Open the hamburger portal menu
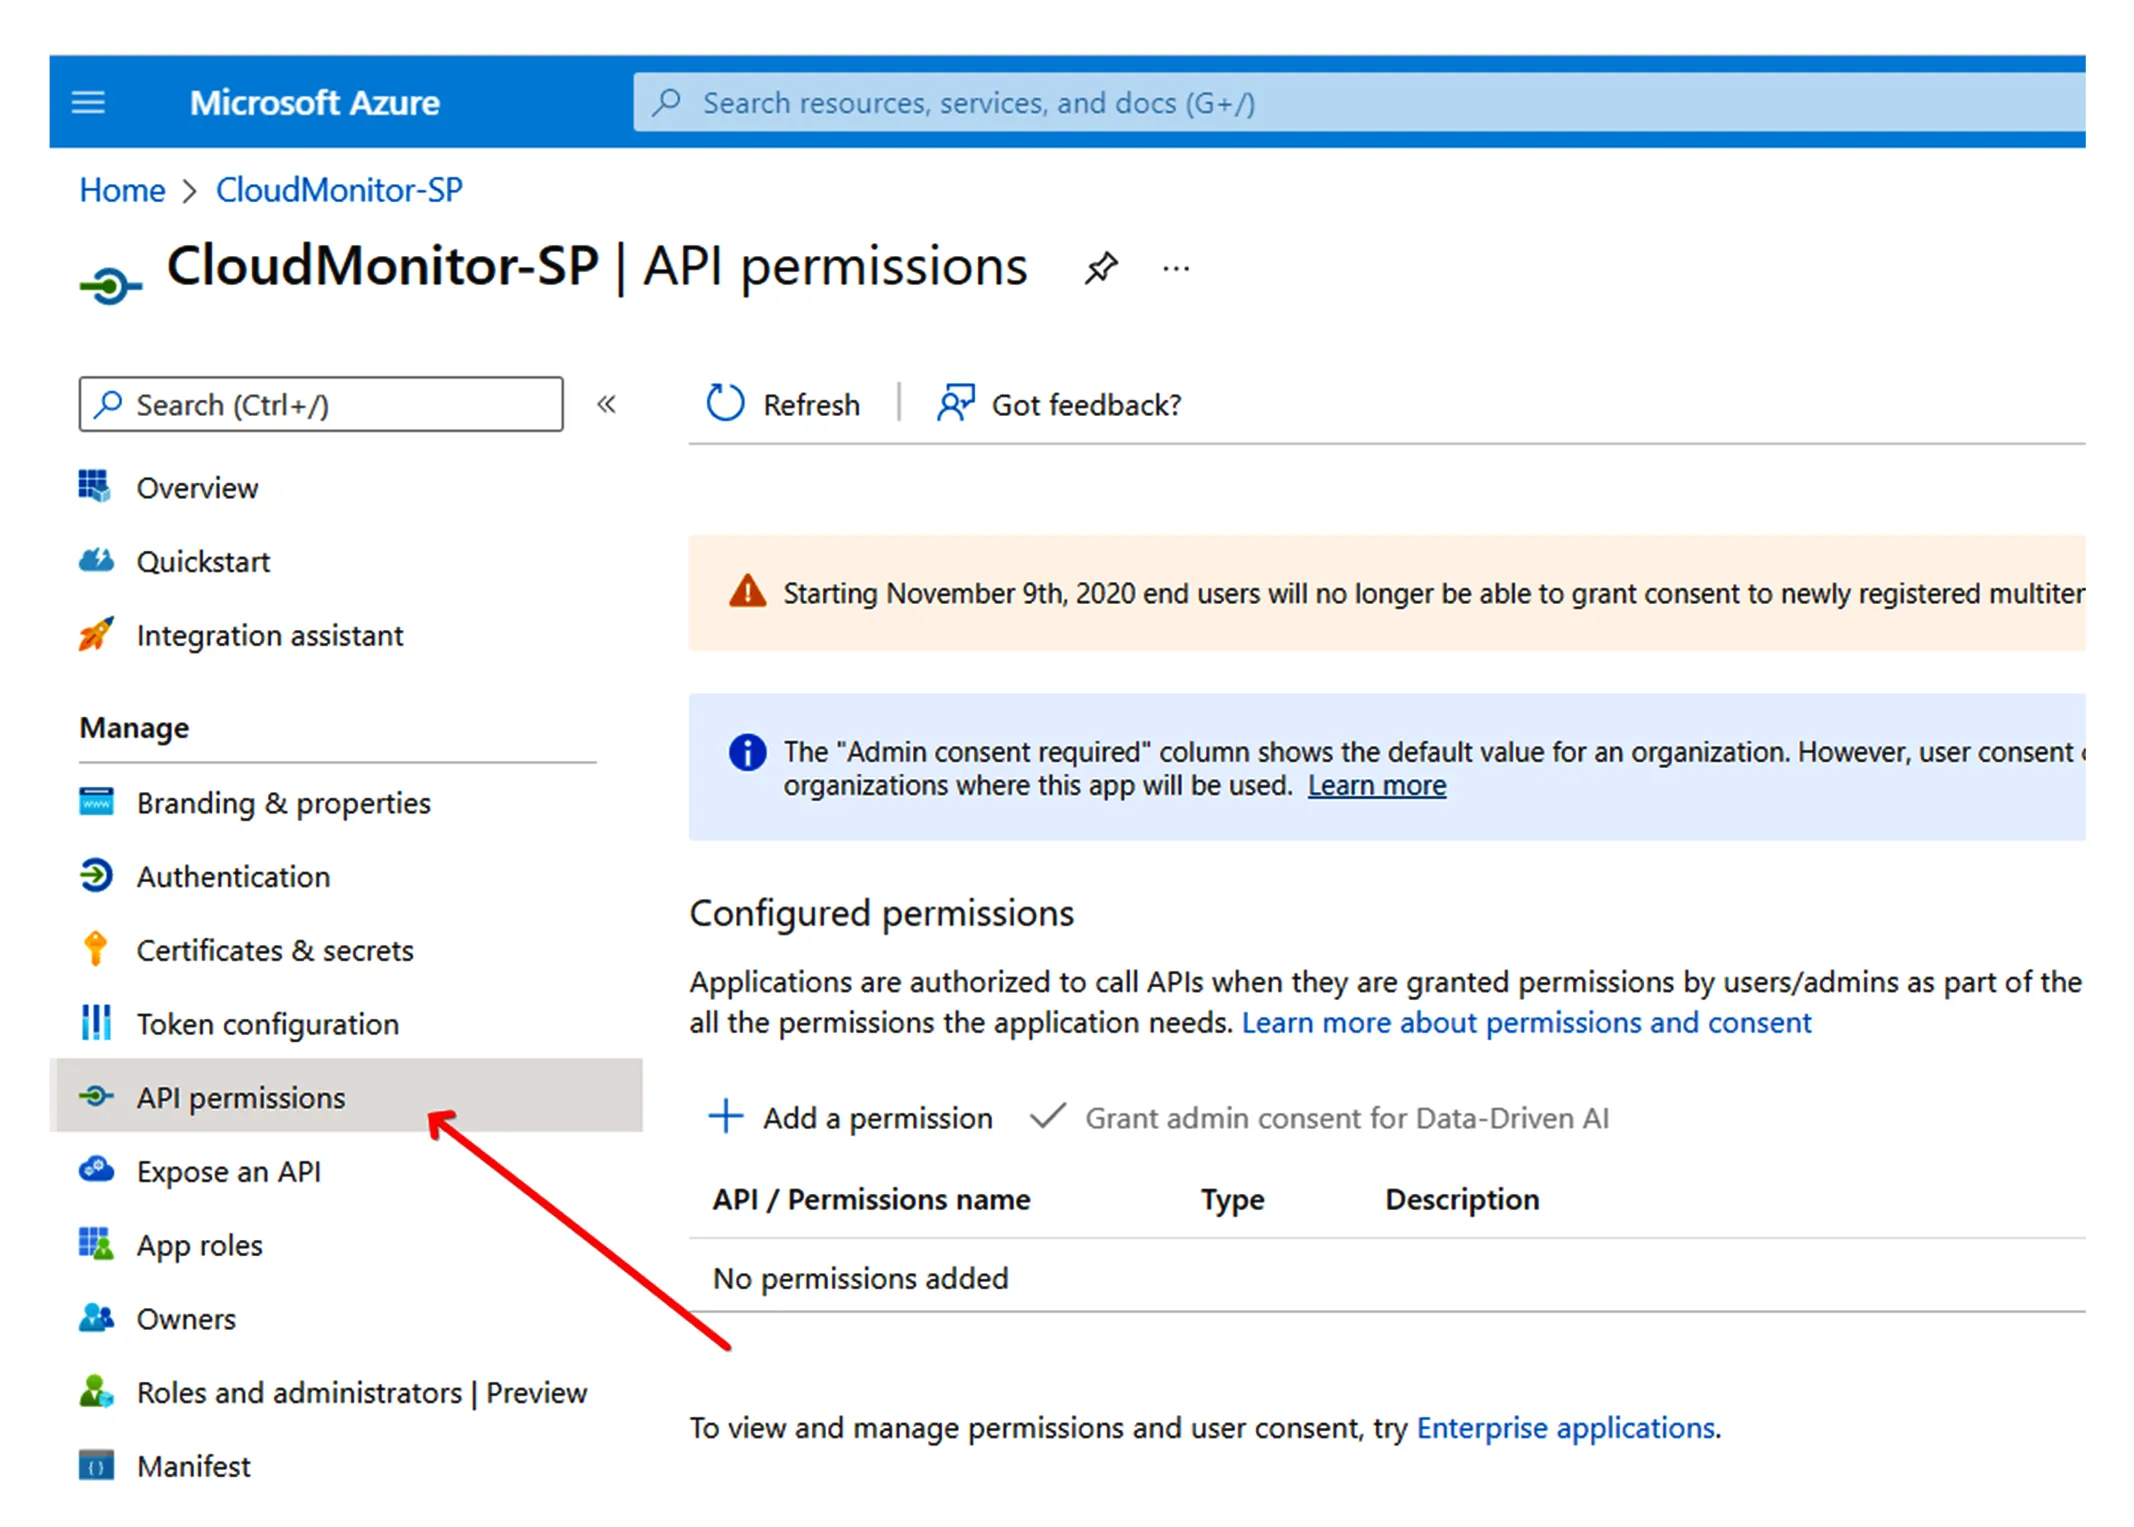Image resolution: width=2134 pixels, height=1527 pixels. tap(88, 102)
